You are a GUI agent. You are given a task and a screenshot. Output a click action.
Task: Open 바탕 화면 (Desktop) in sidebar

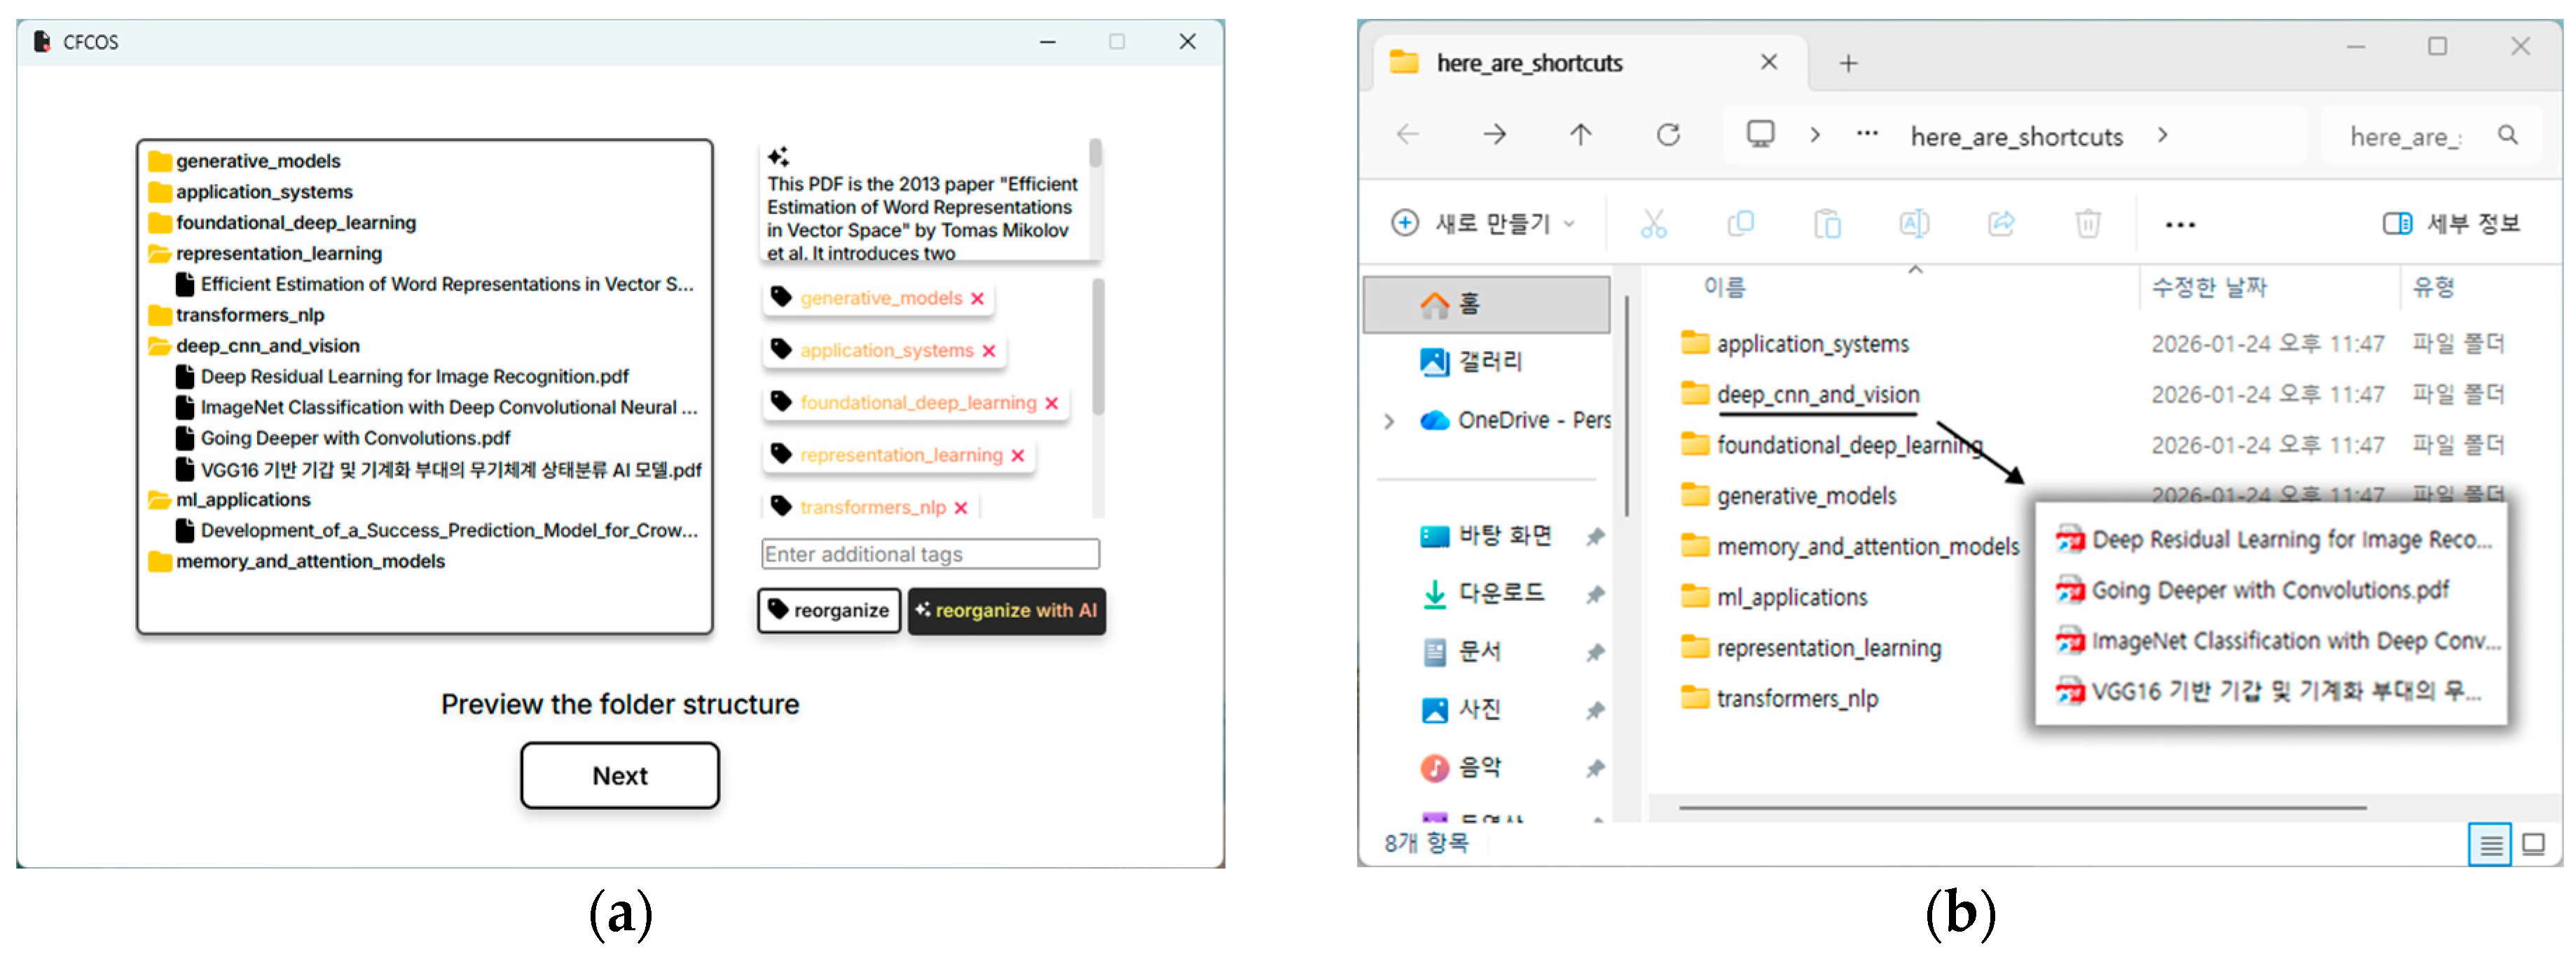[x=1487, y=536]
